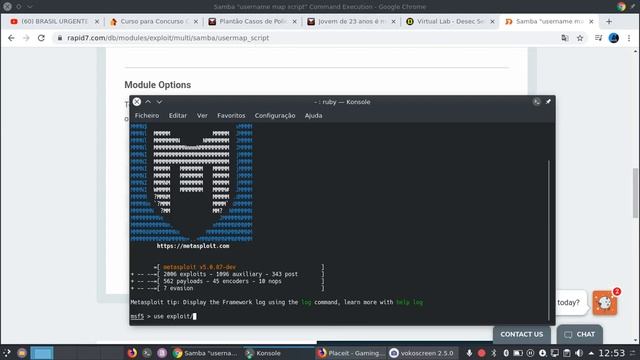The image size is (640, 360).
Task: Click the round icon beside Konsole's pin
Action: [x=537, y=102]
